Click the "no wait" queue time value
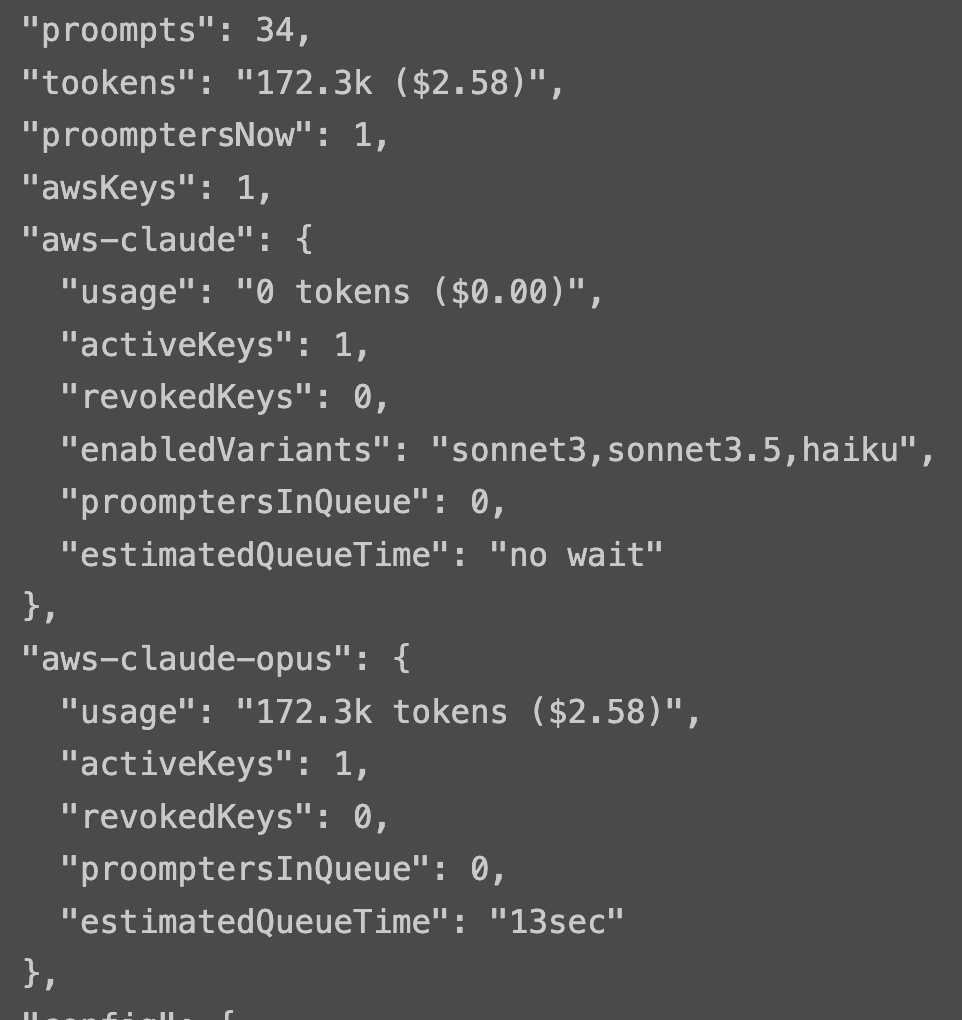 click(576, 554)
